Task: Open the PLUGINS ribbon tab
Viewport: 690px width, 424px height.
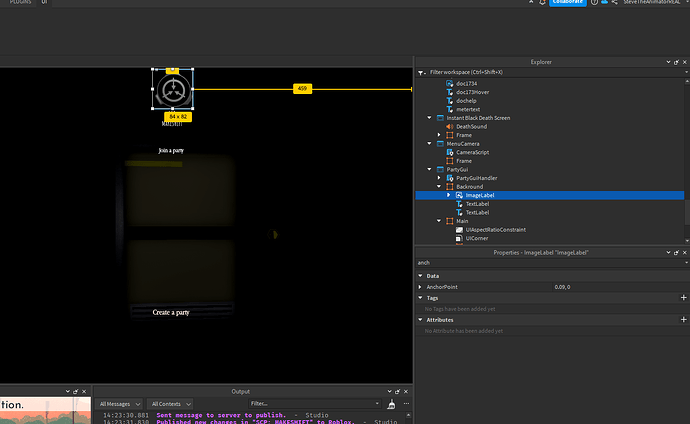Action: pos(20,2)
